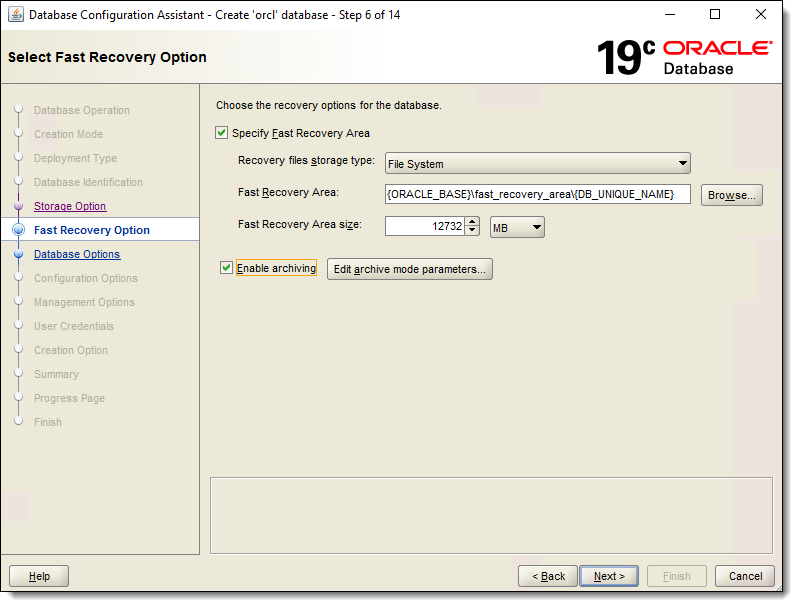Viewport: 798px width, 607px height.
Task: Click the Cancel button
Action: tap(745, 576)
